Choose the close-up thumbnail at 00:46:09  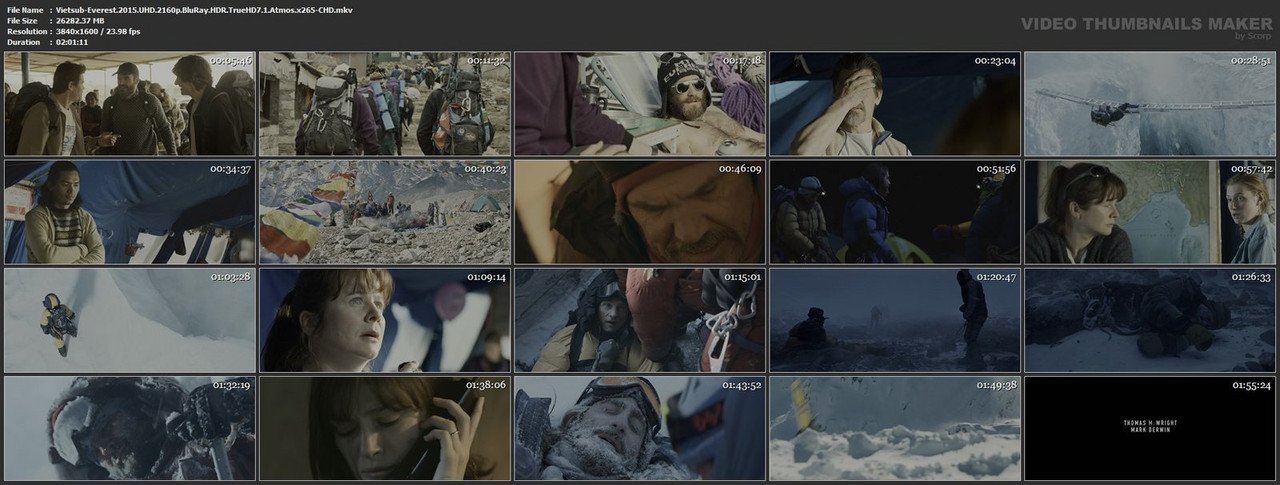click(x=640, y=212)
